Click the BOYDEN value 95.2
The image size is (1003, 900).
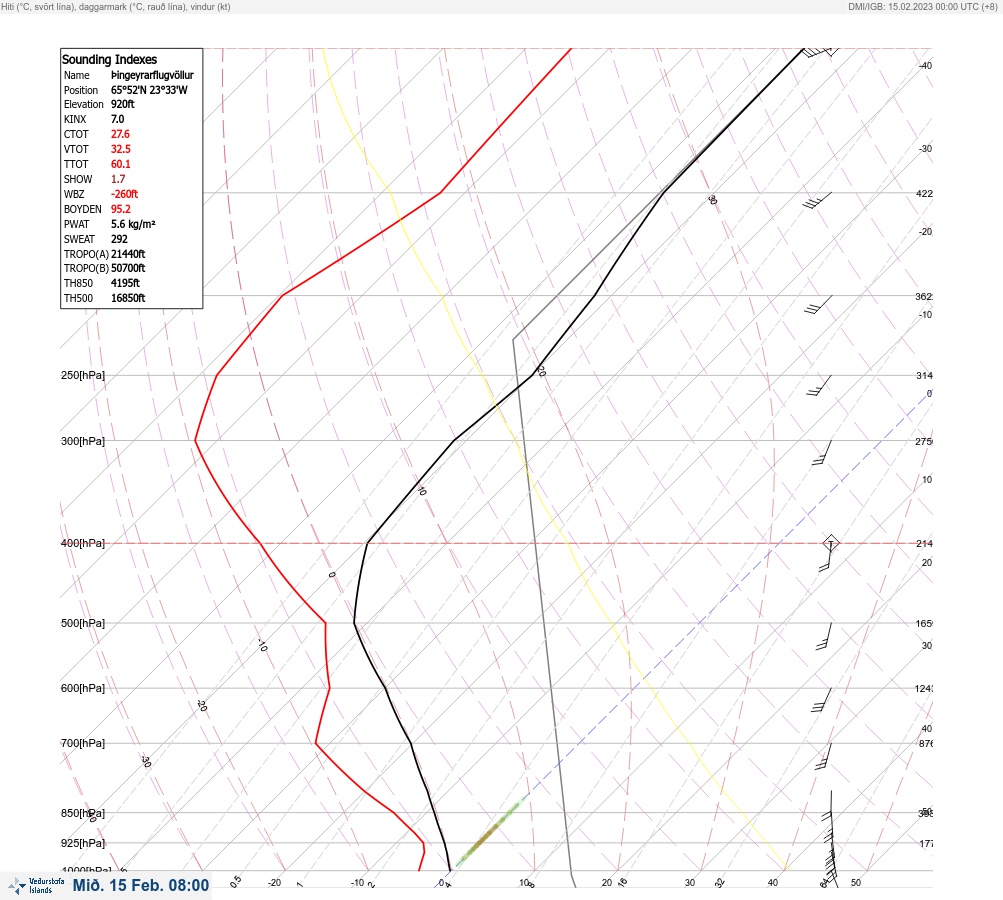click(x=121, y=209)
